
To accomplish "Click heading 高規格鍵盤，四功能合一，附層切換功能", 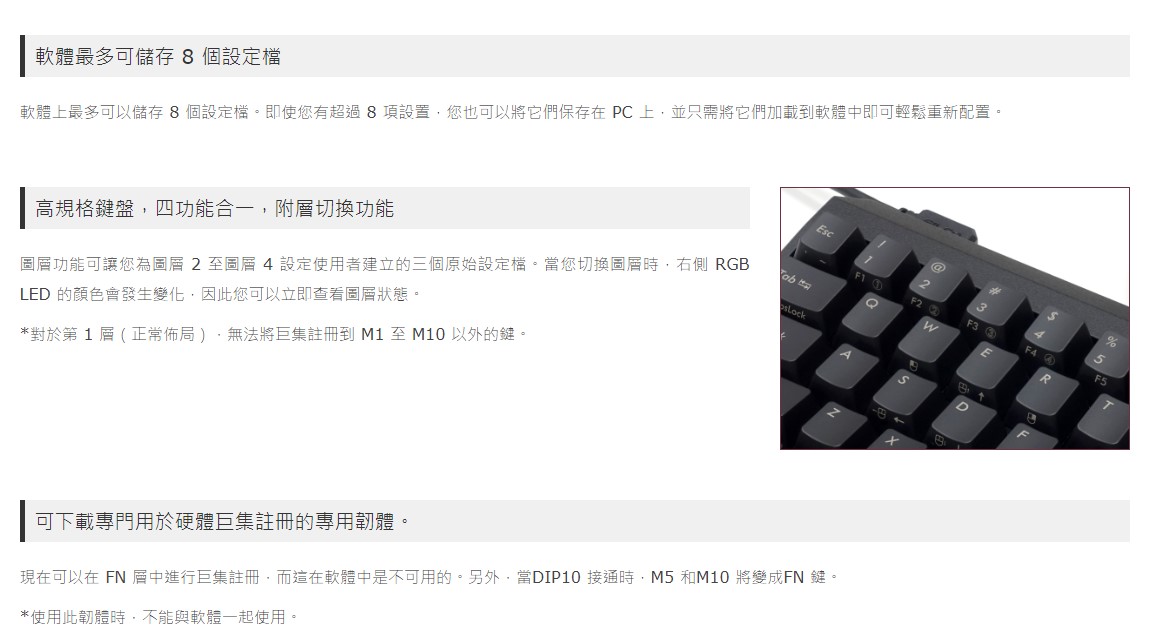I will [214, 208].
